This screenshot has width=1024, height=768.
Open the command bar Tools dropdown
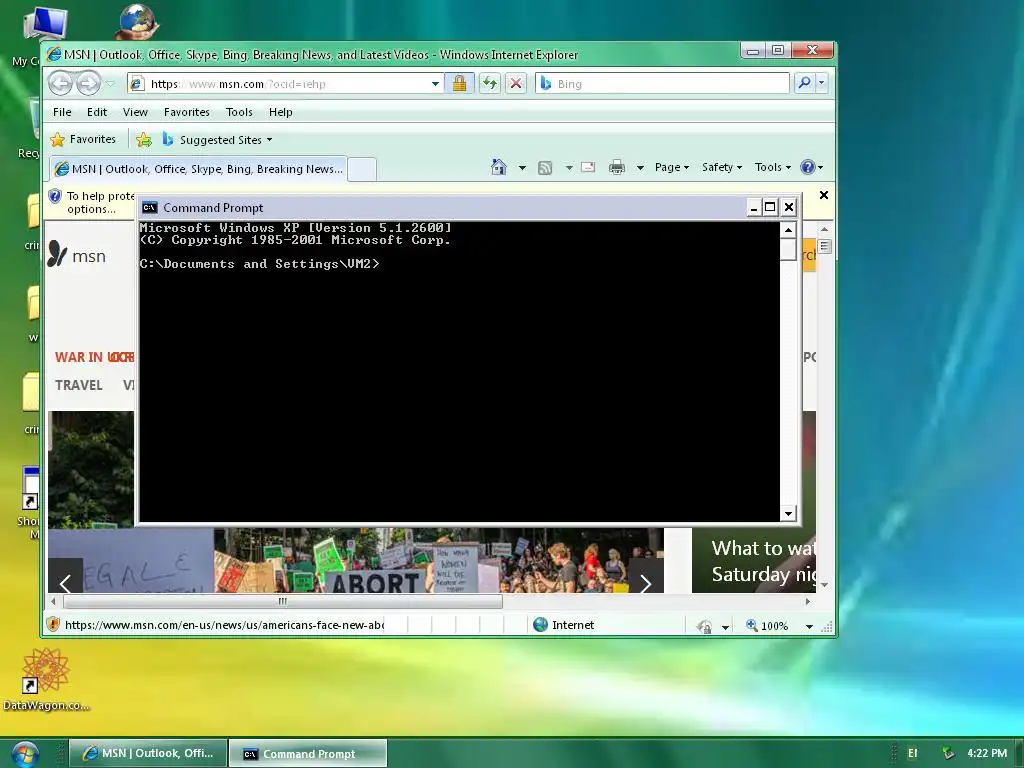pos(773,167)
